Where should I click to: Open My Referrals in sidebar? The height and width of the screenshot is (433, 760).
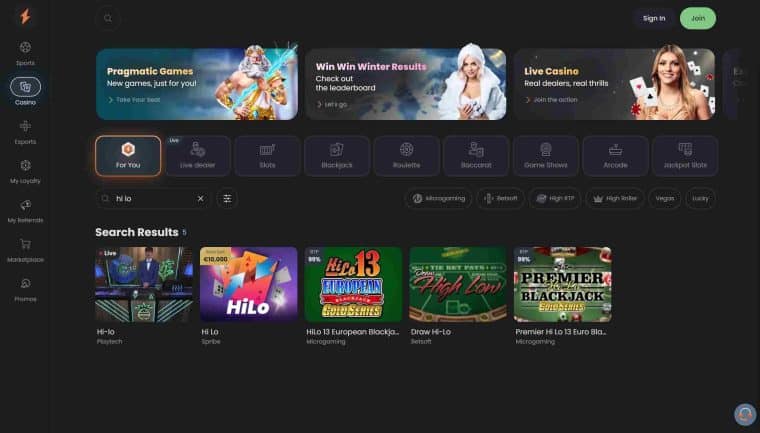[x=25, y=211]
